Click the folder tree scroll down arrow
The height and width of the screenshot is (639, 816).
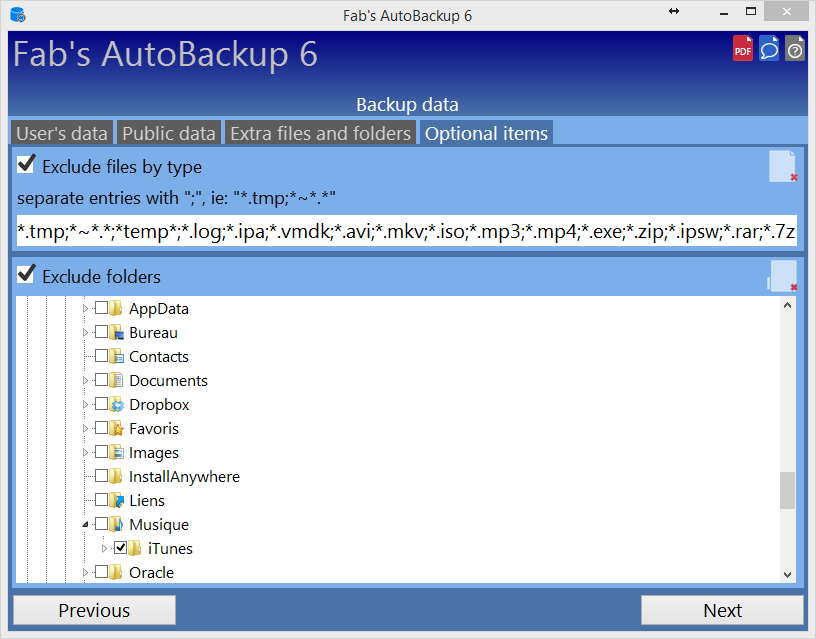787,574
